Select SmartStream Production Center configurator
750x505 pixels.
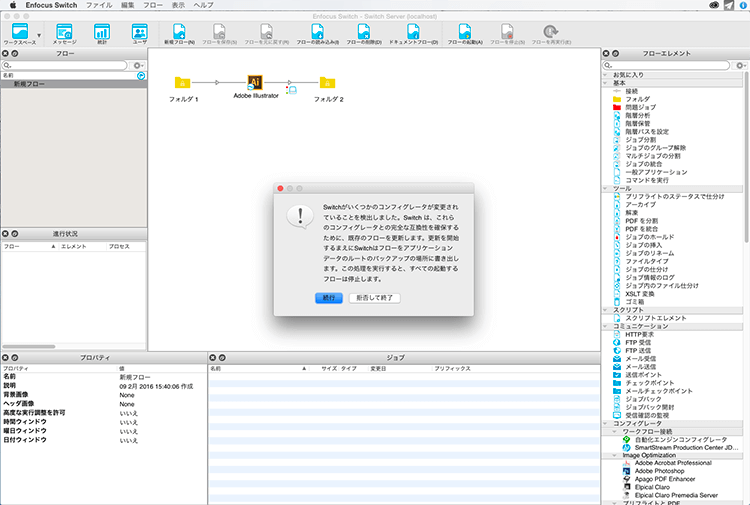coord(680,448)
